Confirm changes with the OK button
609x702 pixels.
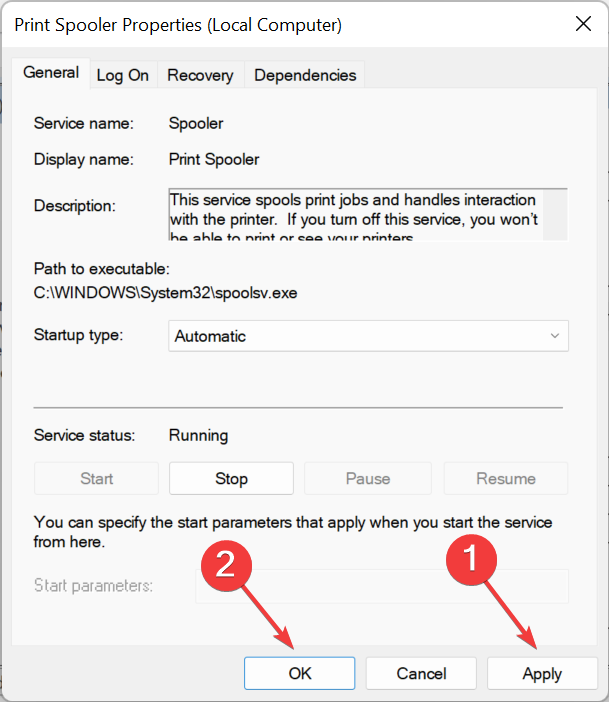[x=300, y=673]
